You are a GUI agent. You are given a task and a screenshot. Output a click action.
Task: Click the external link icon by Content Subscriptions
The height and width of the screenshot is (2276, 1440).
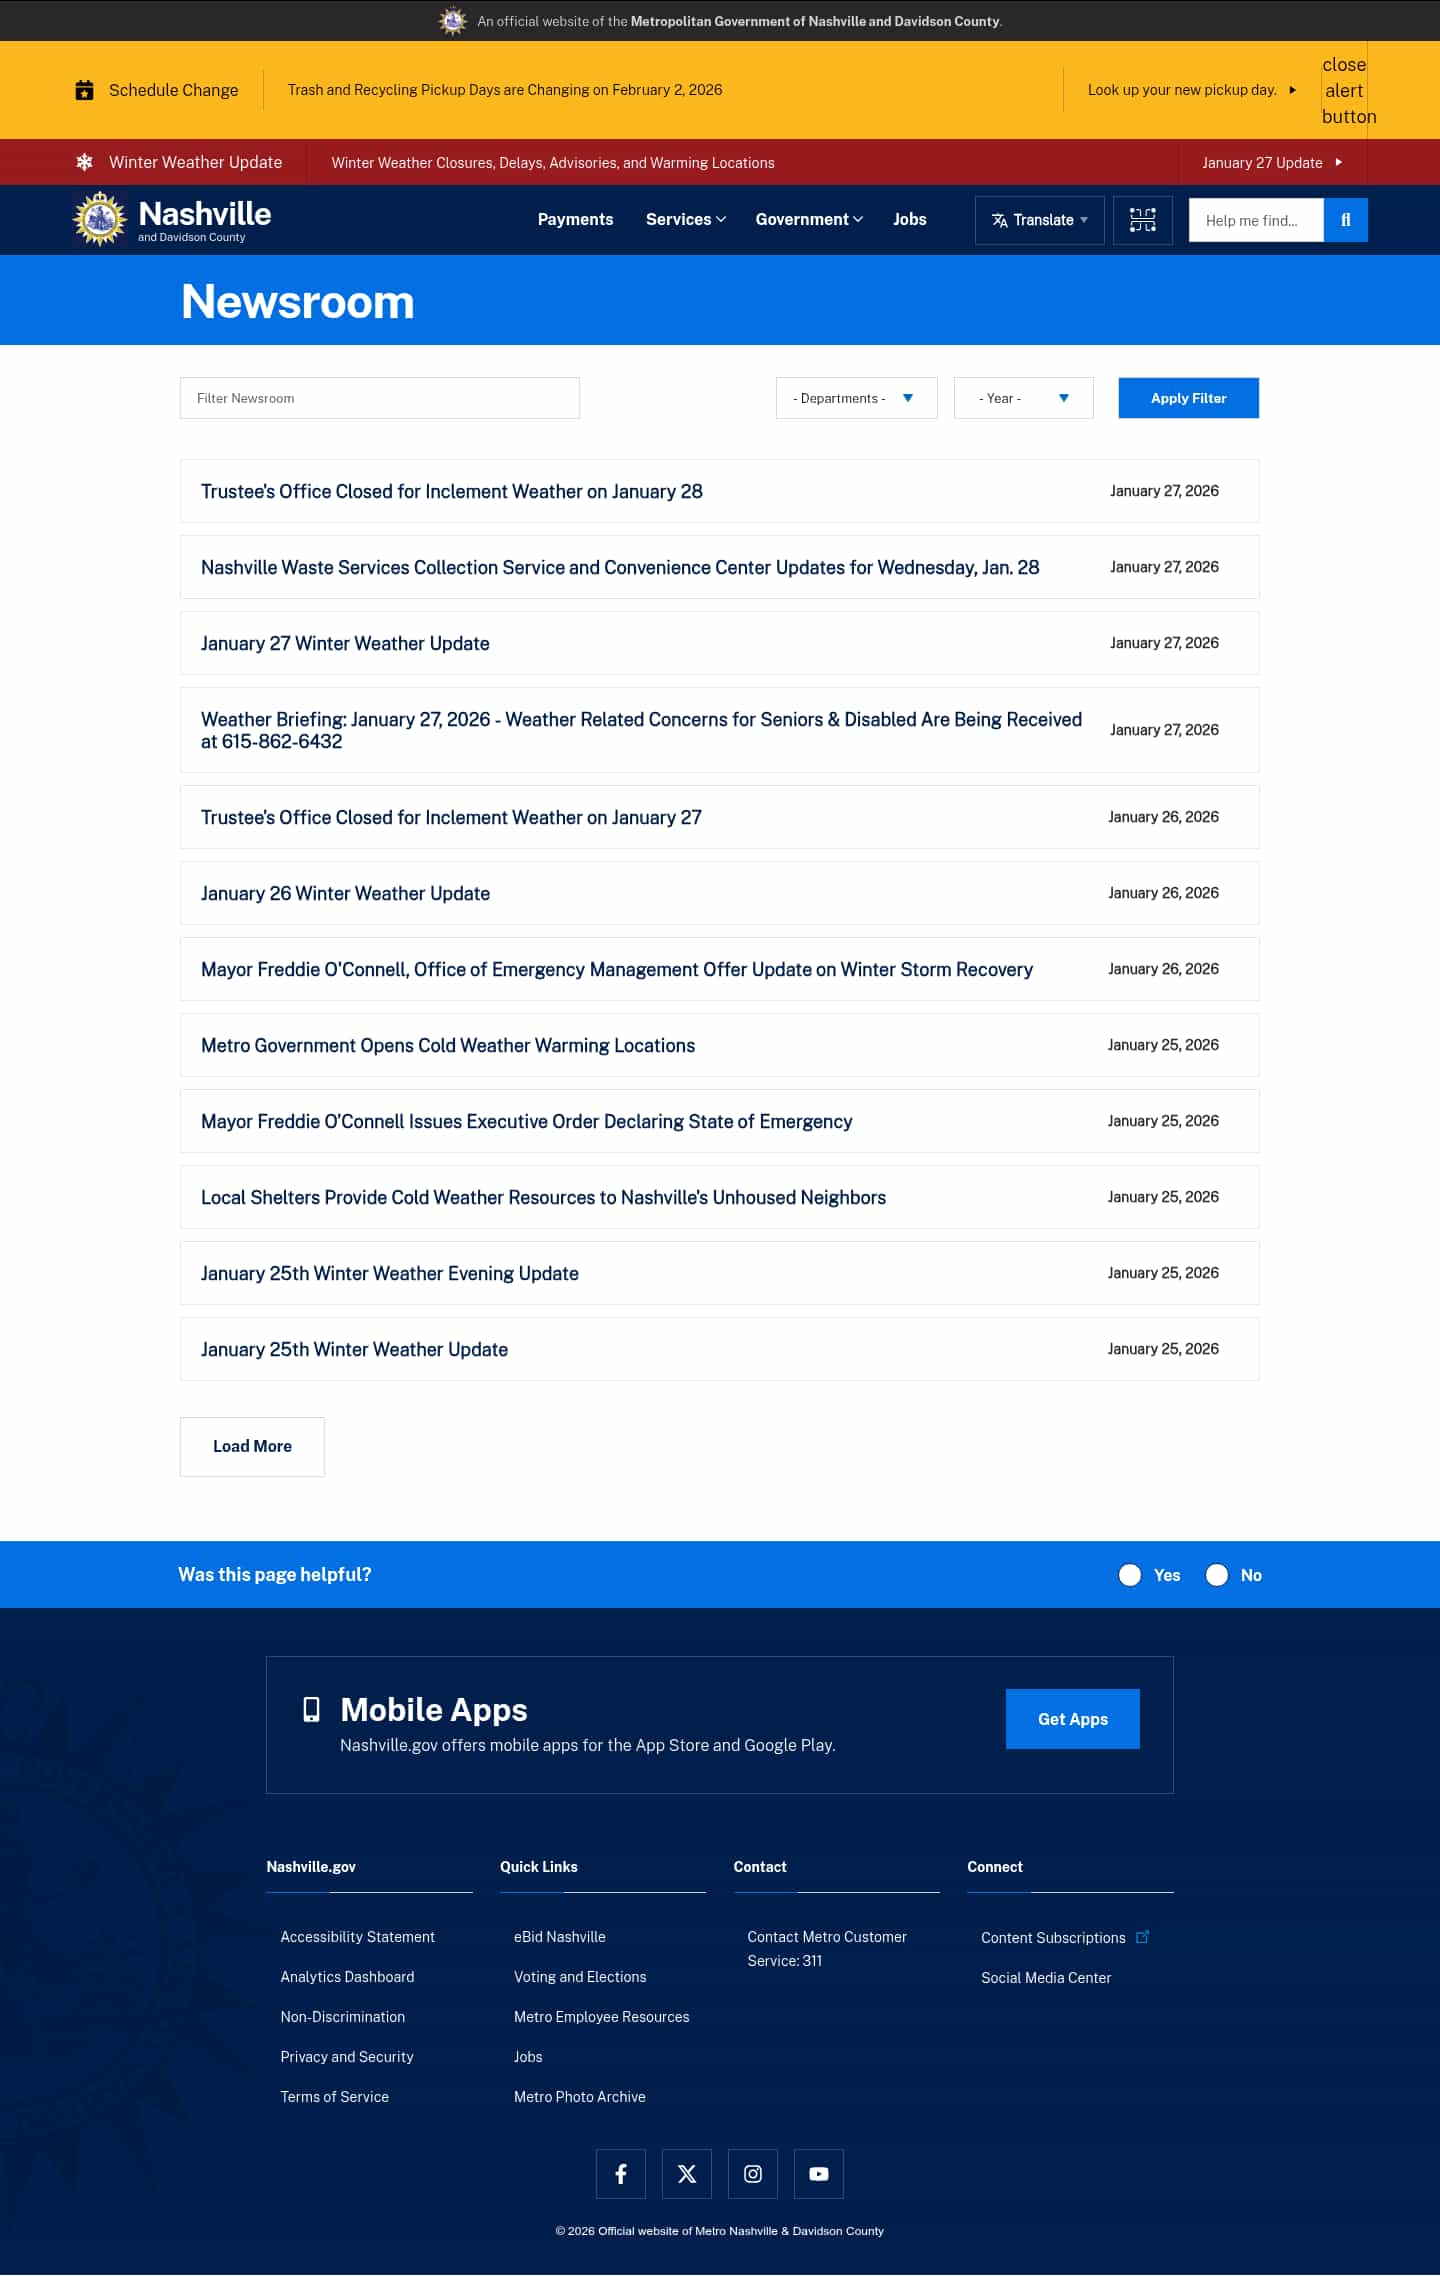[x=1143, y=1937]
